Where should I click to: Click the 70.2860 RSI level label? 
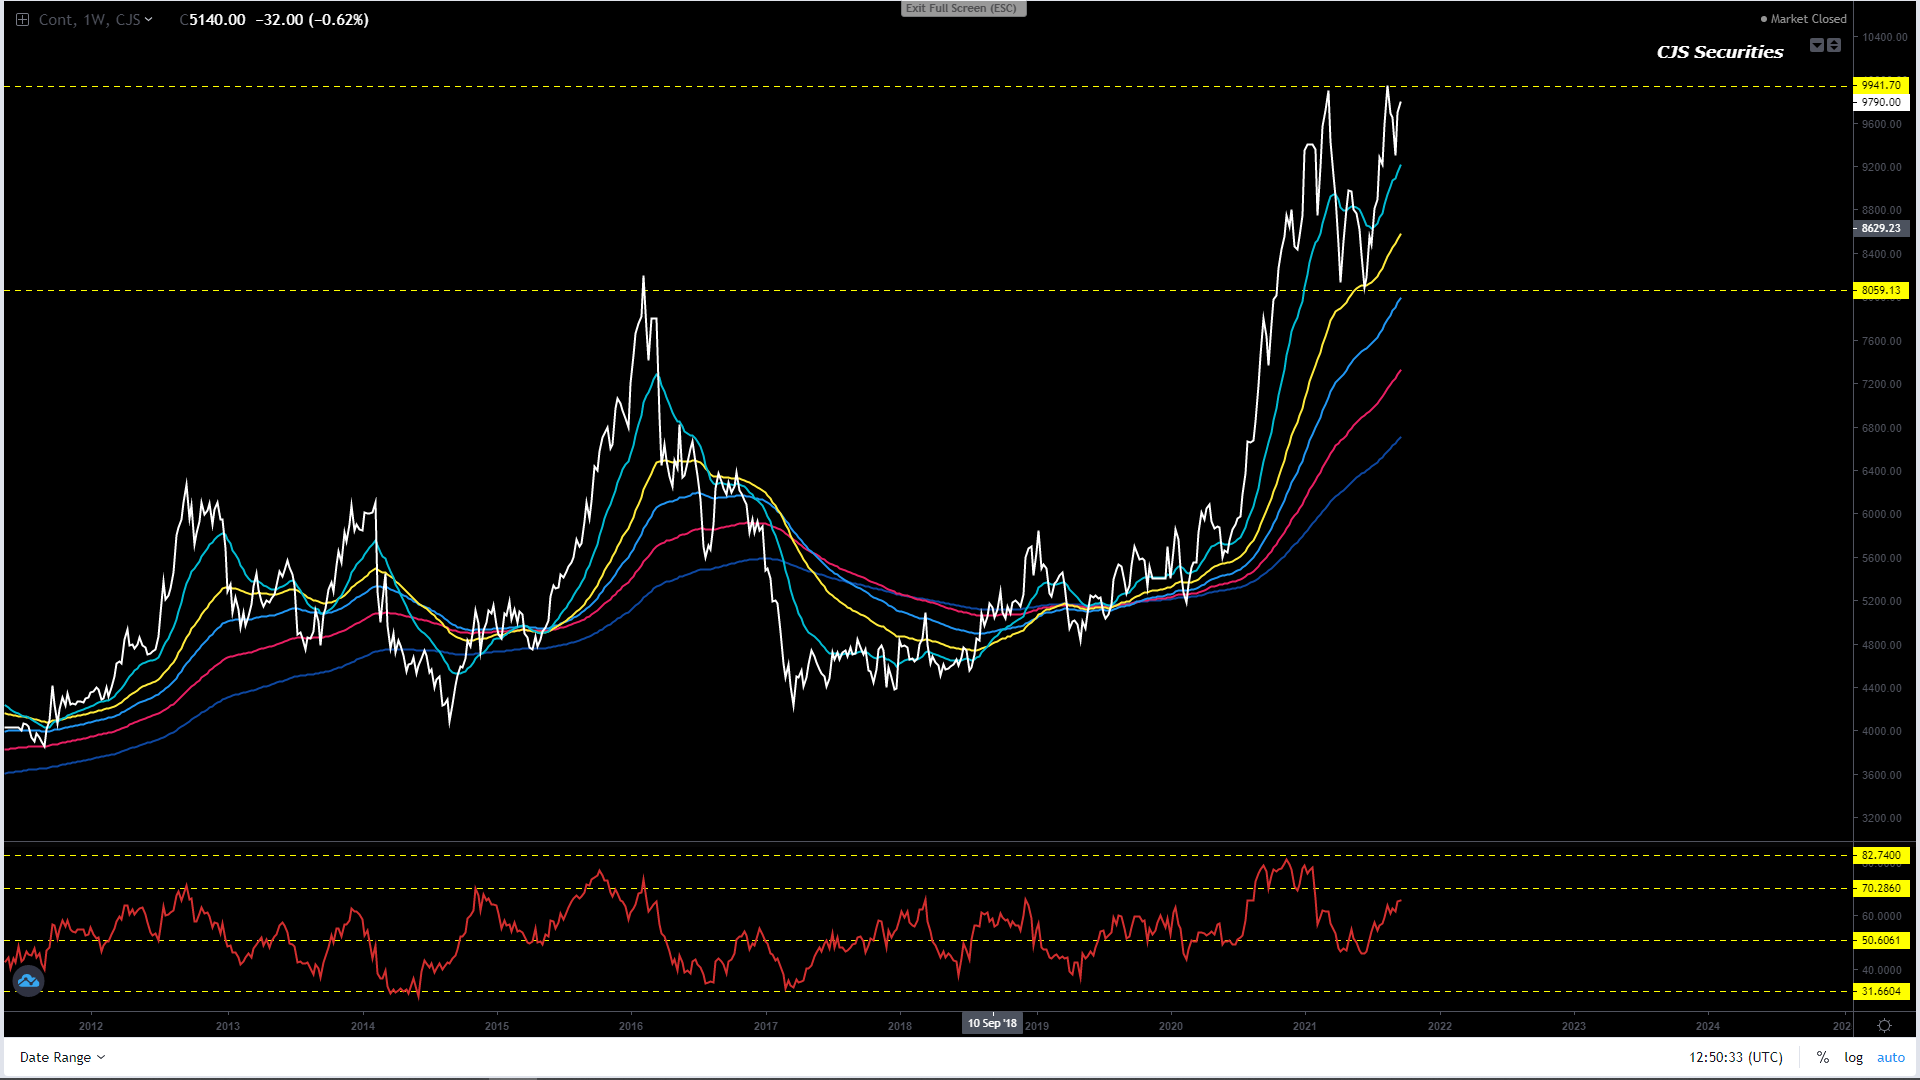tap(1881, 888)
